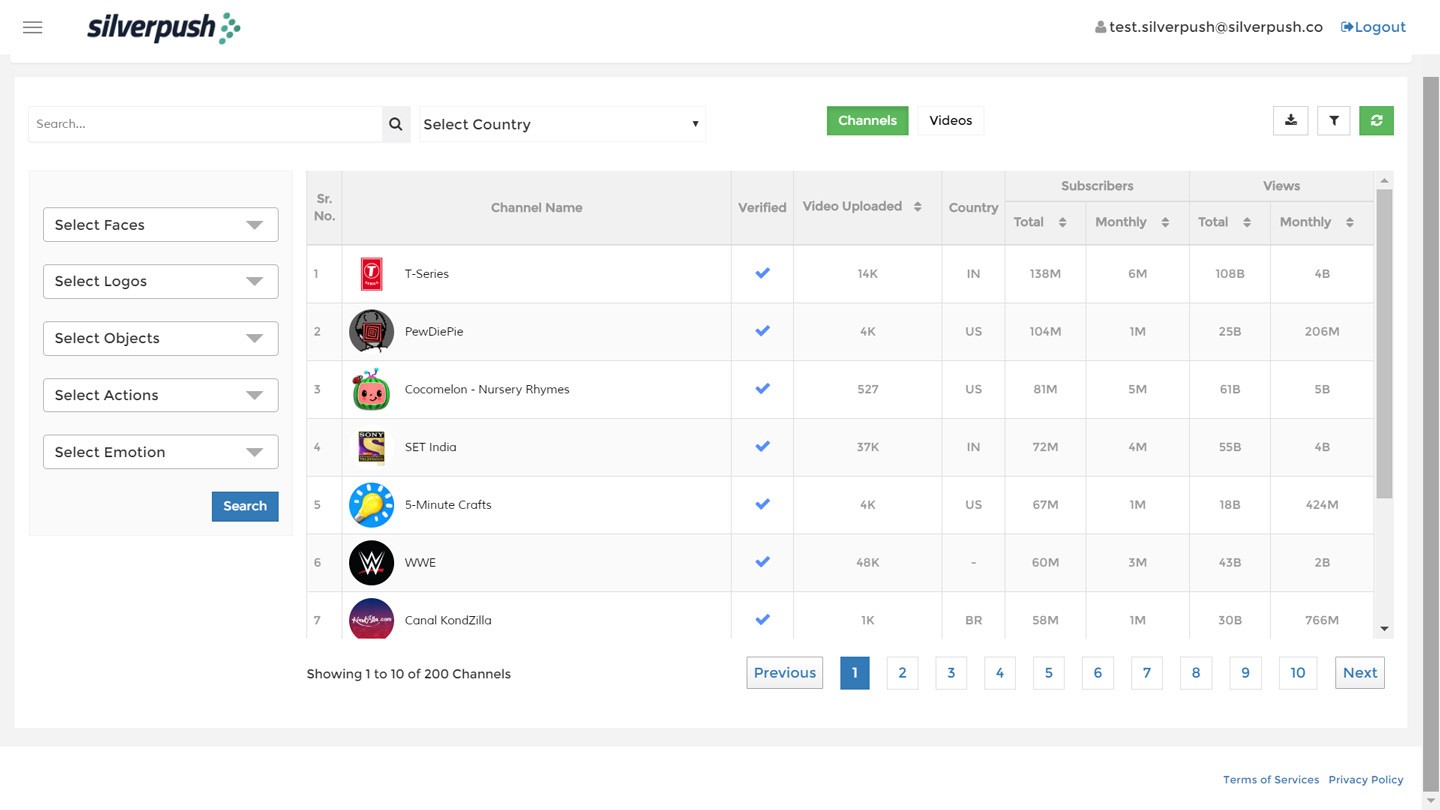Click the WWE channel logo
1440x810 pixels.
[371, 563]
